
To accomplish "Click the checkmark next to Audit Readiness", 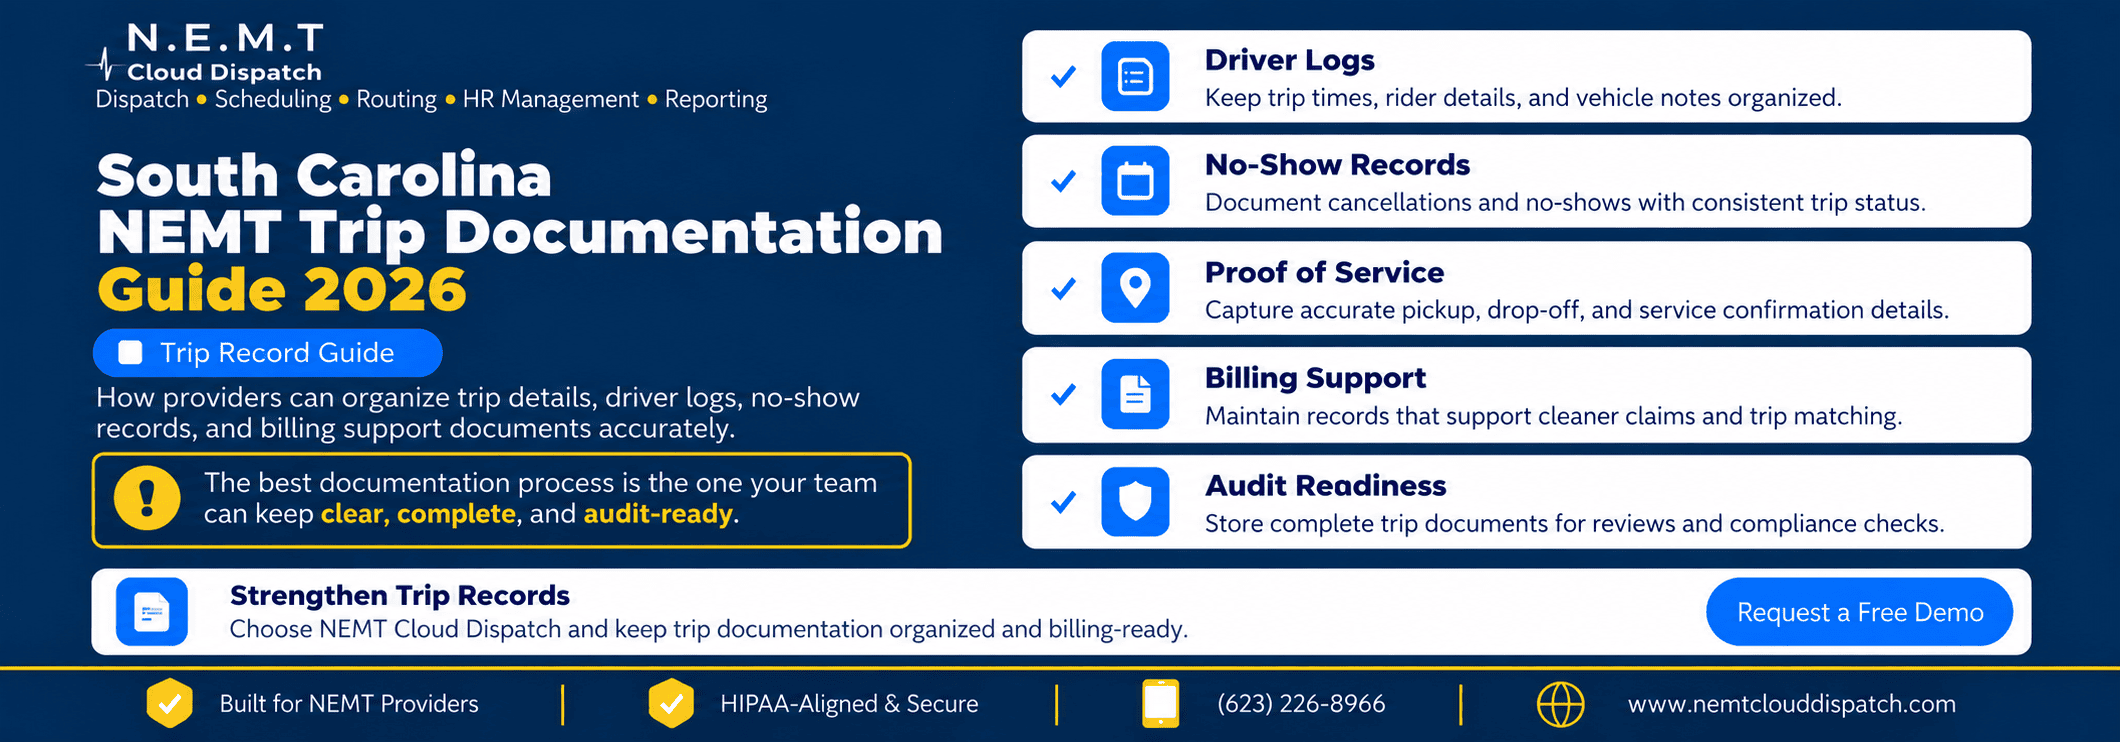I will (1064, 502).
